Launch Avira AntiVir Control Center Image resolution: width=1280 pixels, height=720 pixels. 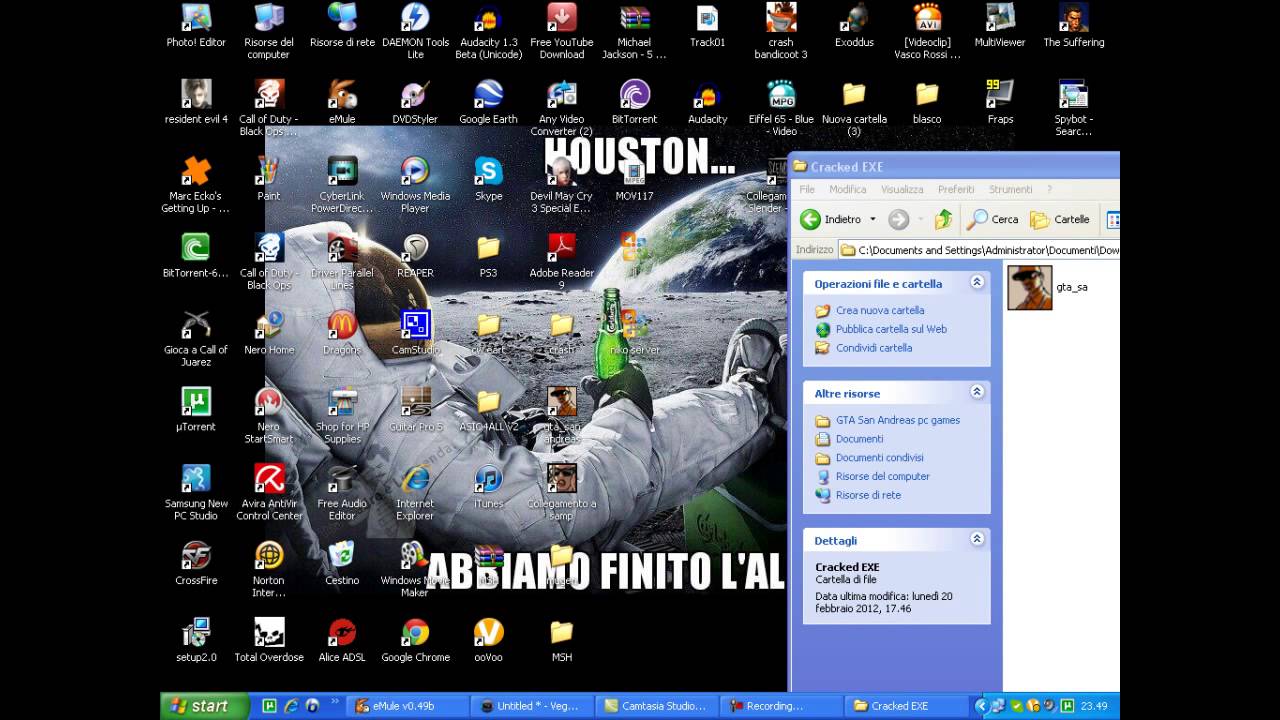269,479
